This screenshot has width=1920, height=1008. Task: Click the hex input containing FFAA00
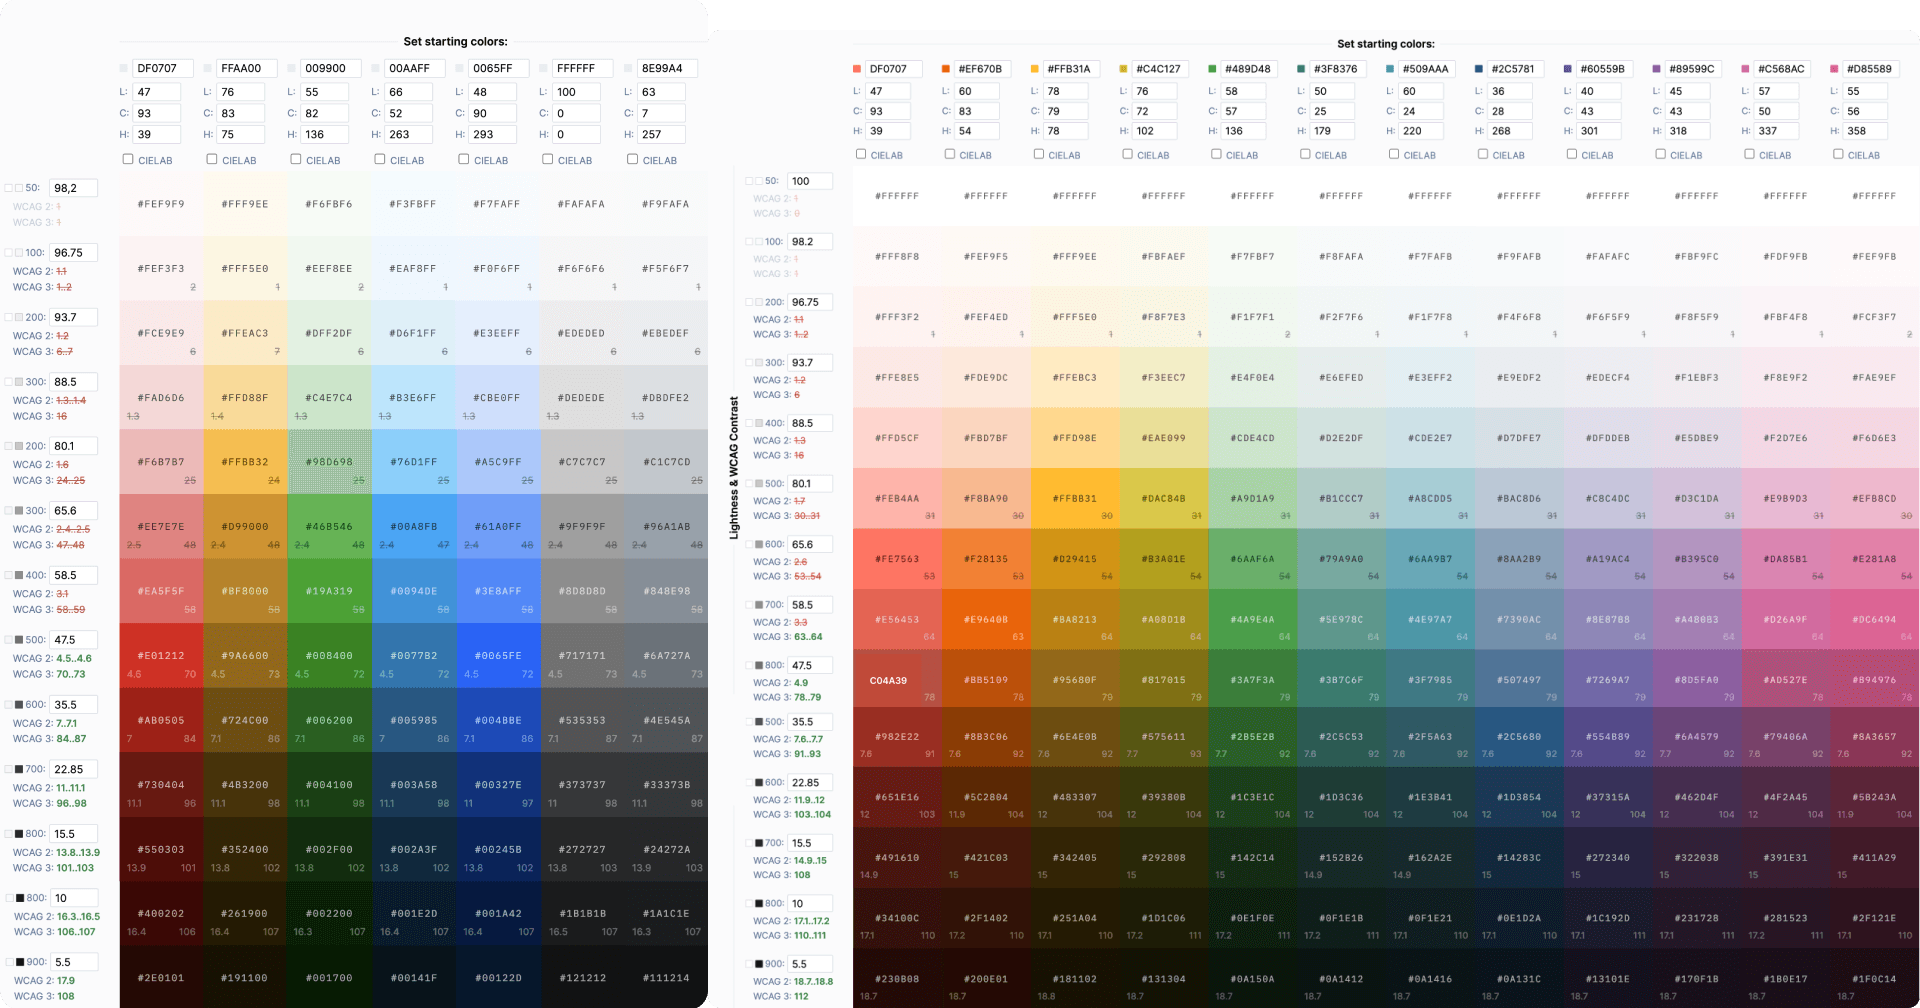[244, 68]
